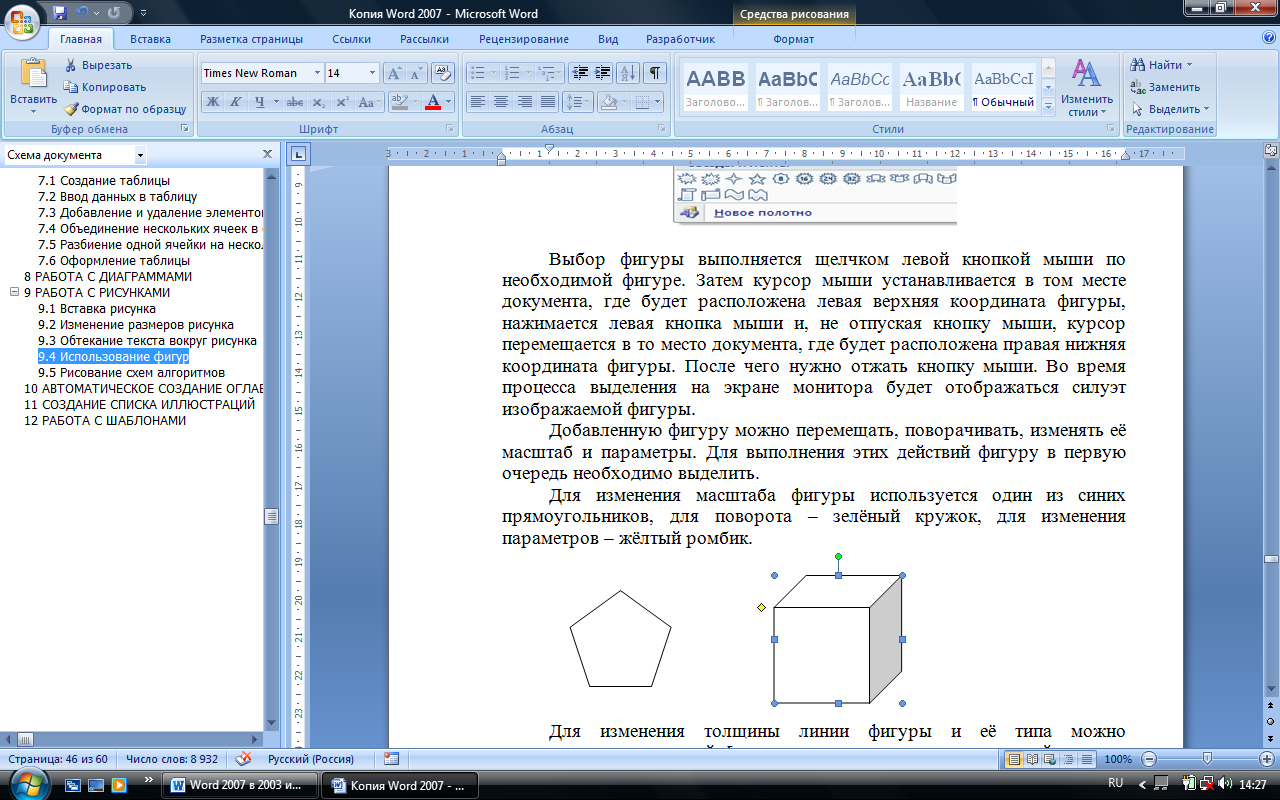Click the Cut (Вырезать) button
1280x800 pixels.
point(98,65)
